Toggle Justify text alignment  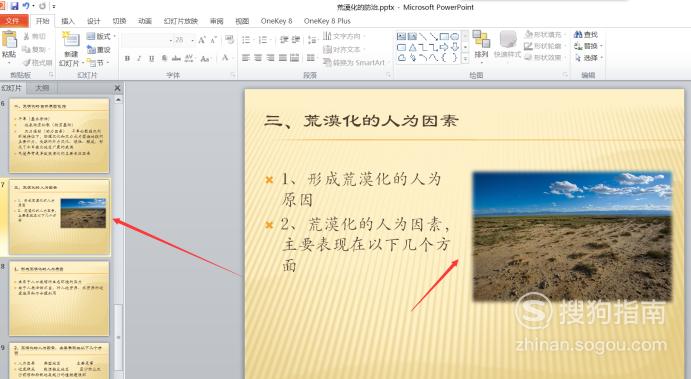[283, 58]
